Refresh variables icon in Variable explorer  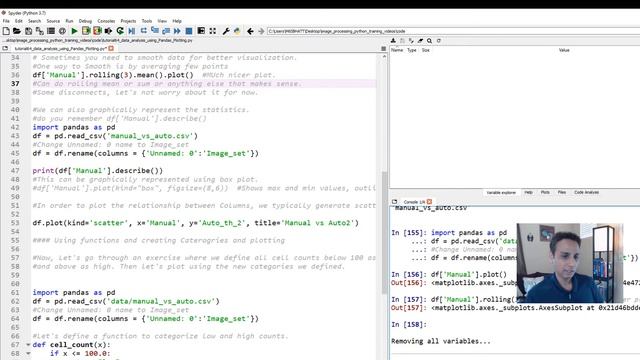click(x=439, y=41)
